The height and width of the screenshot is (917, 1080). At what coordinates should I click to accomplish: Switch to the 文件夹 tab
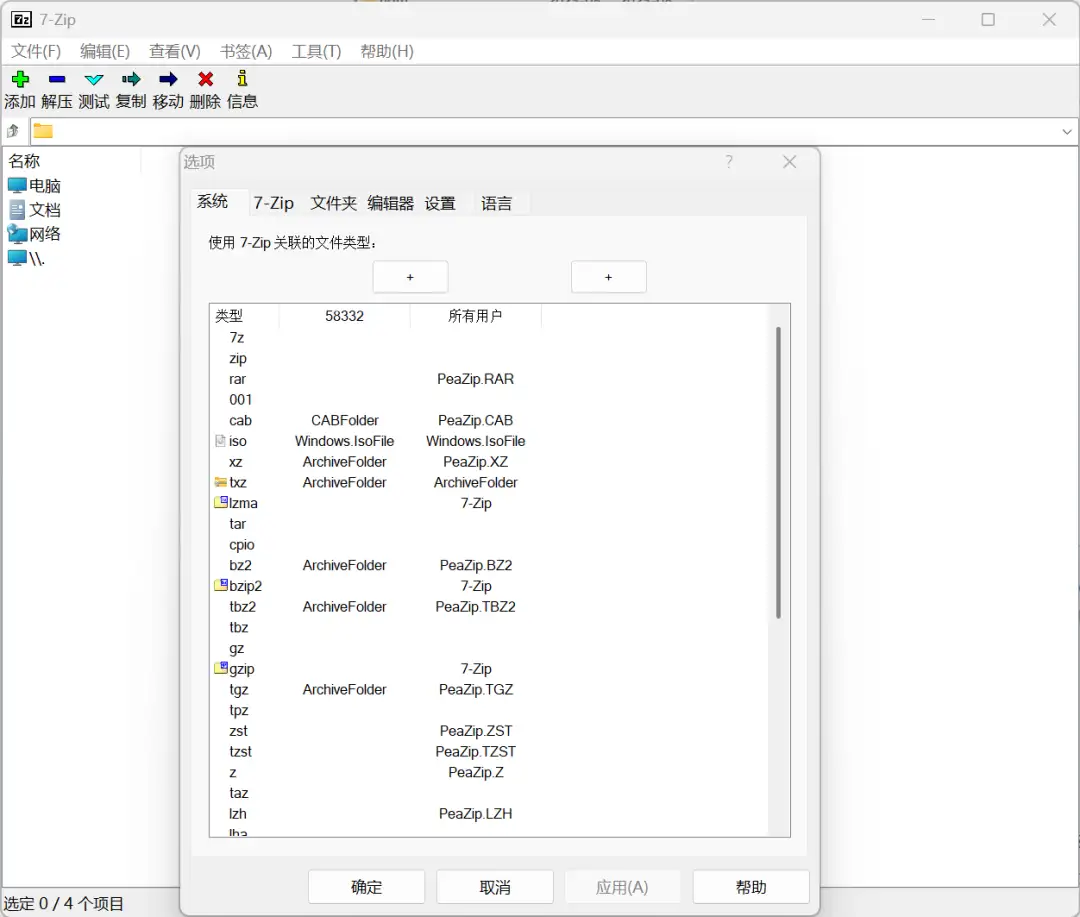coord(333,203)
